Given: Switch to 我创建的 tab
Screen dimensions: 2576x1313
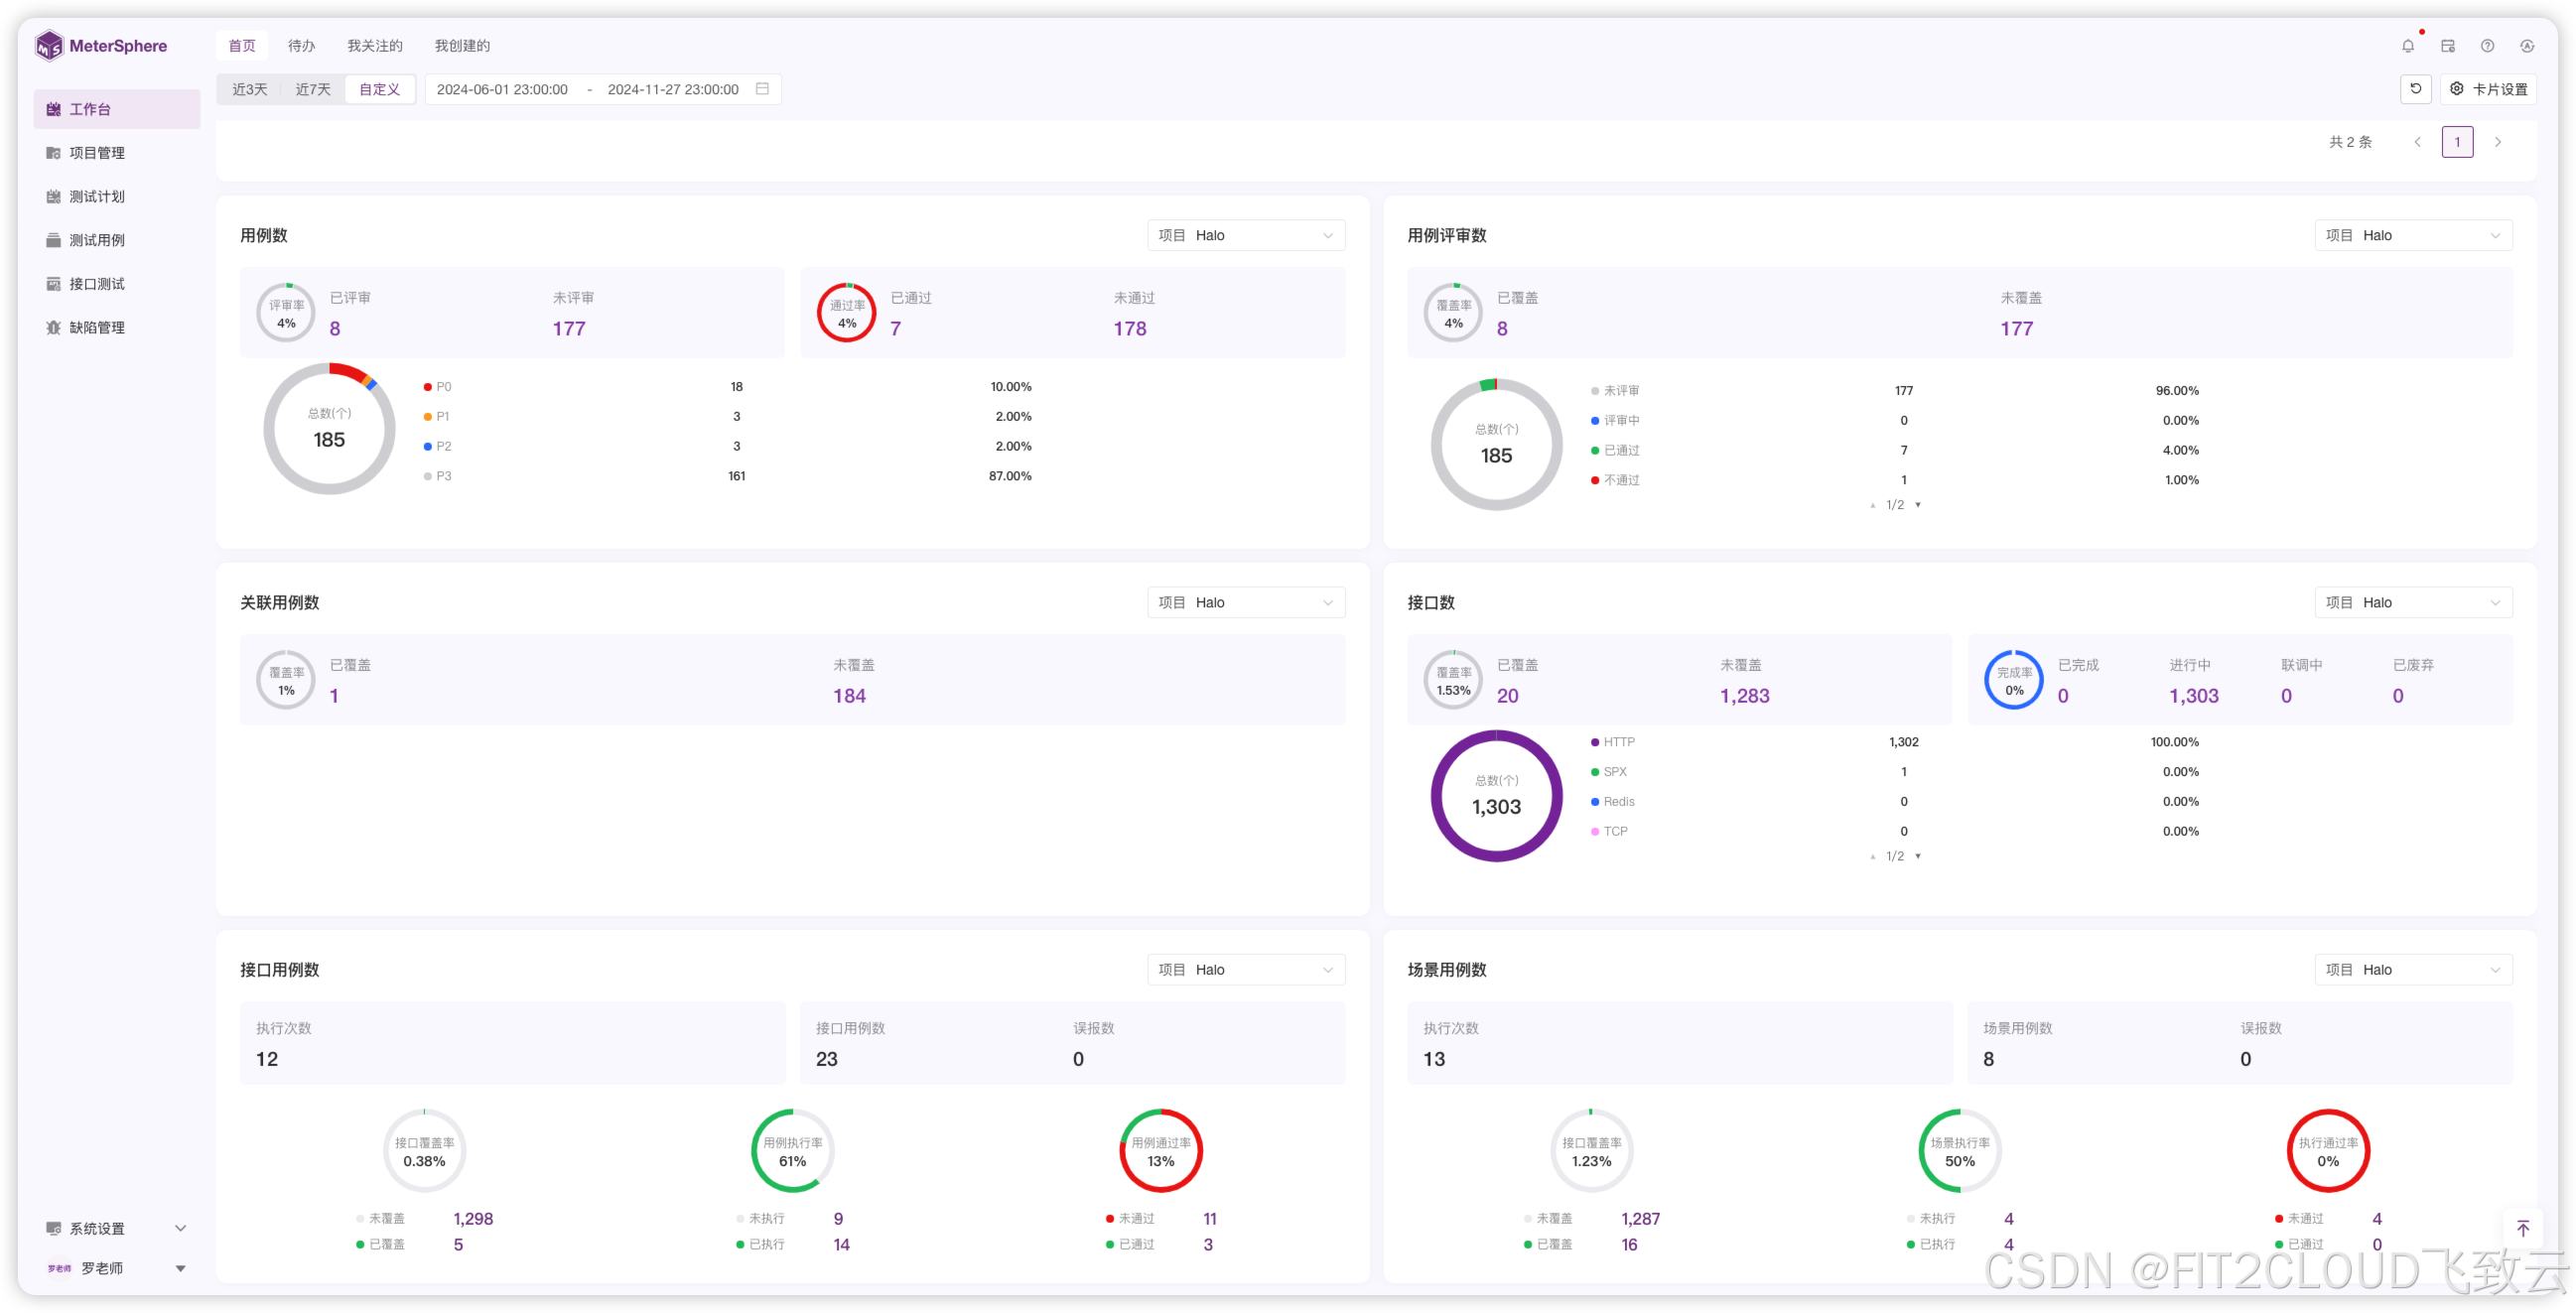Looking at the screenshot, I should pos(462,46).
